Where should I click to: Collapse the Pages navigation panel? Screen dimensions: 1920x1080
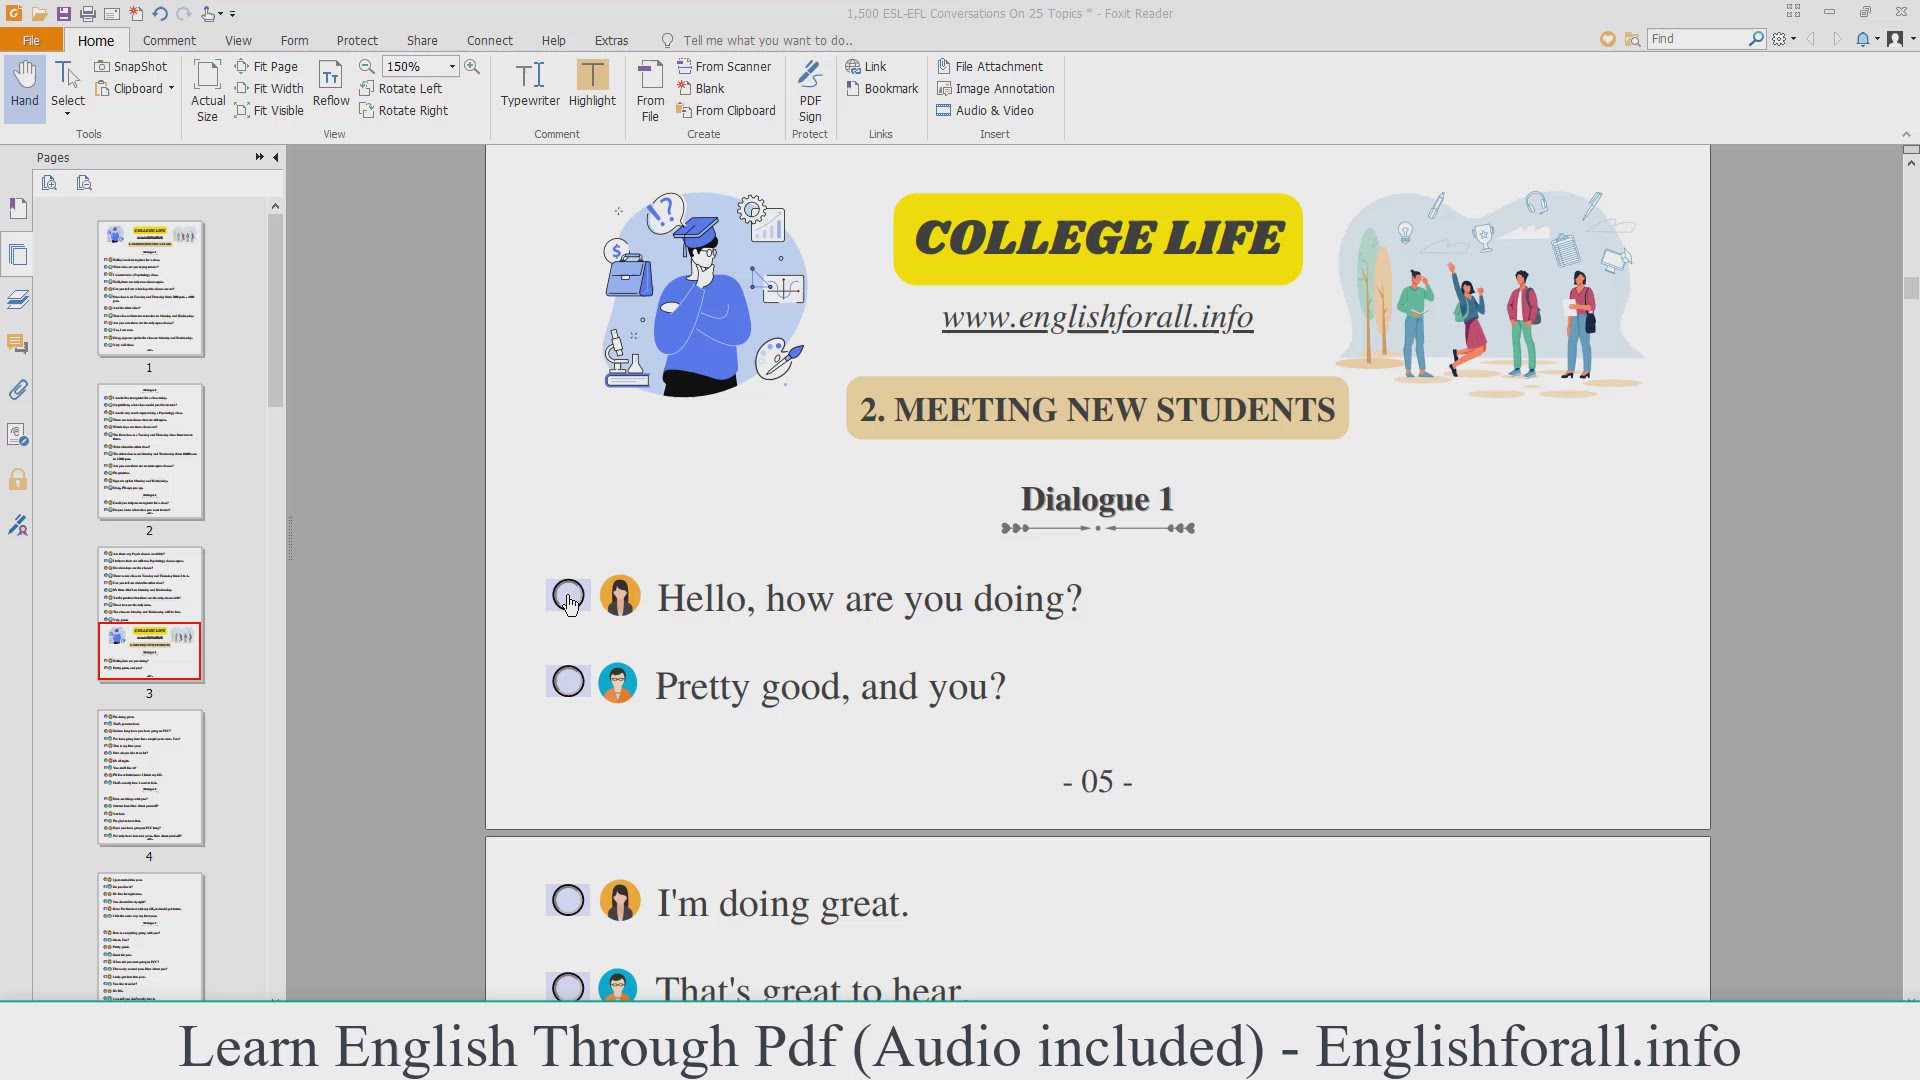[x=276, y=157]
